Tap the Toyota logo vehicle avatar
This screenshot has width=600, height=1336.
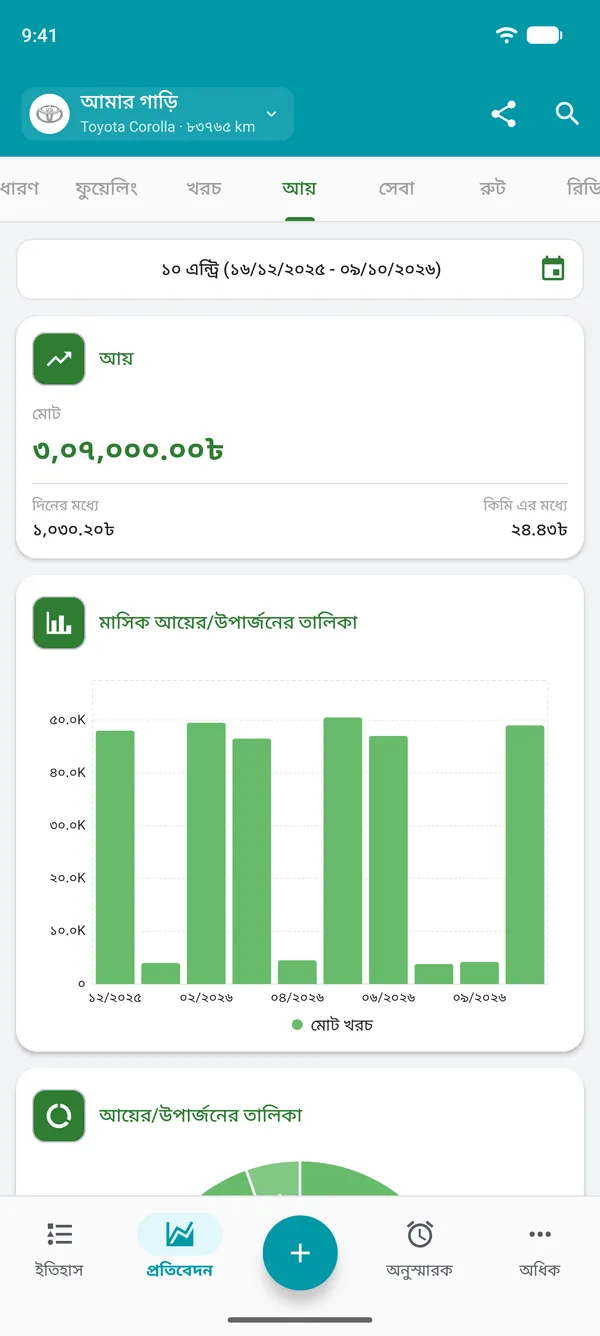point(47,114)
